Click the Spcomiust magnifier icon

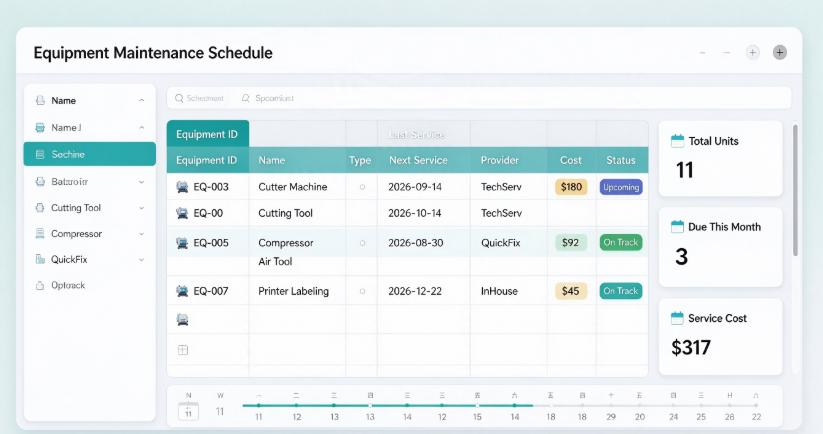point(245,98)
